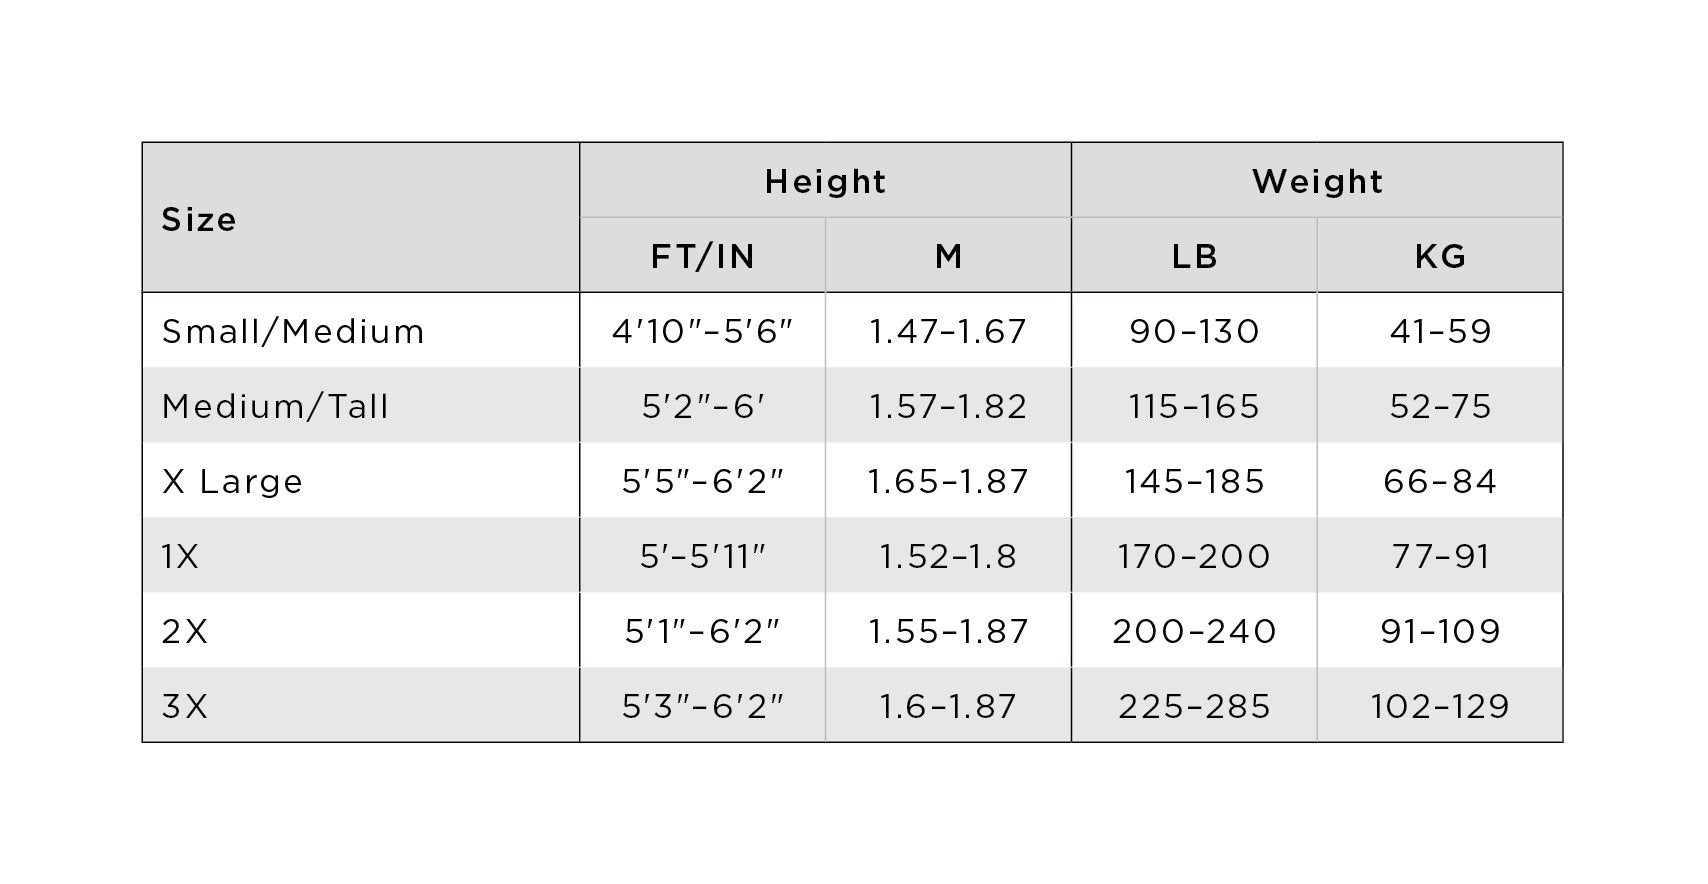Select the 145-185 pounds cell
Screen dimensions: 1708x884
point(1194,481)
